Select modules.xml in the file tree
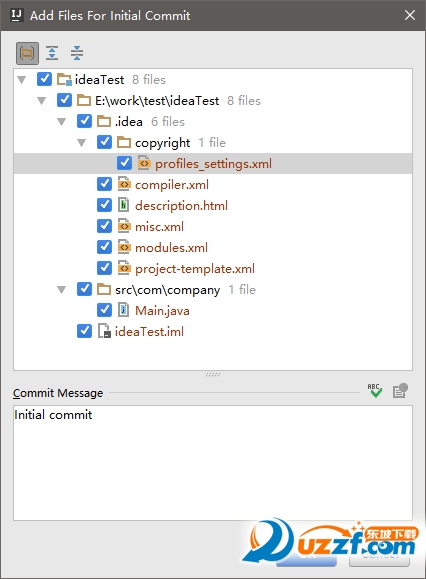This screenshot has width=426, height=579. tap(171, 247)
